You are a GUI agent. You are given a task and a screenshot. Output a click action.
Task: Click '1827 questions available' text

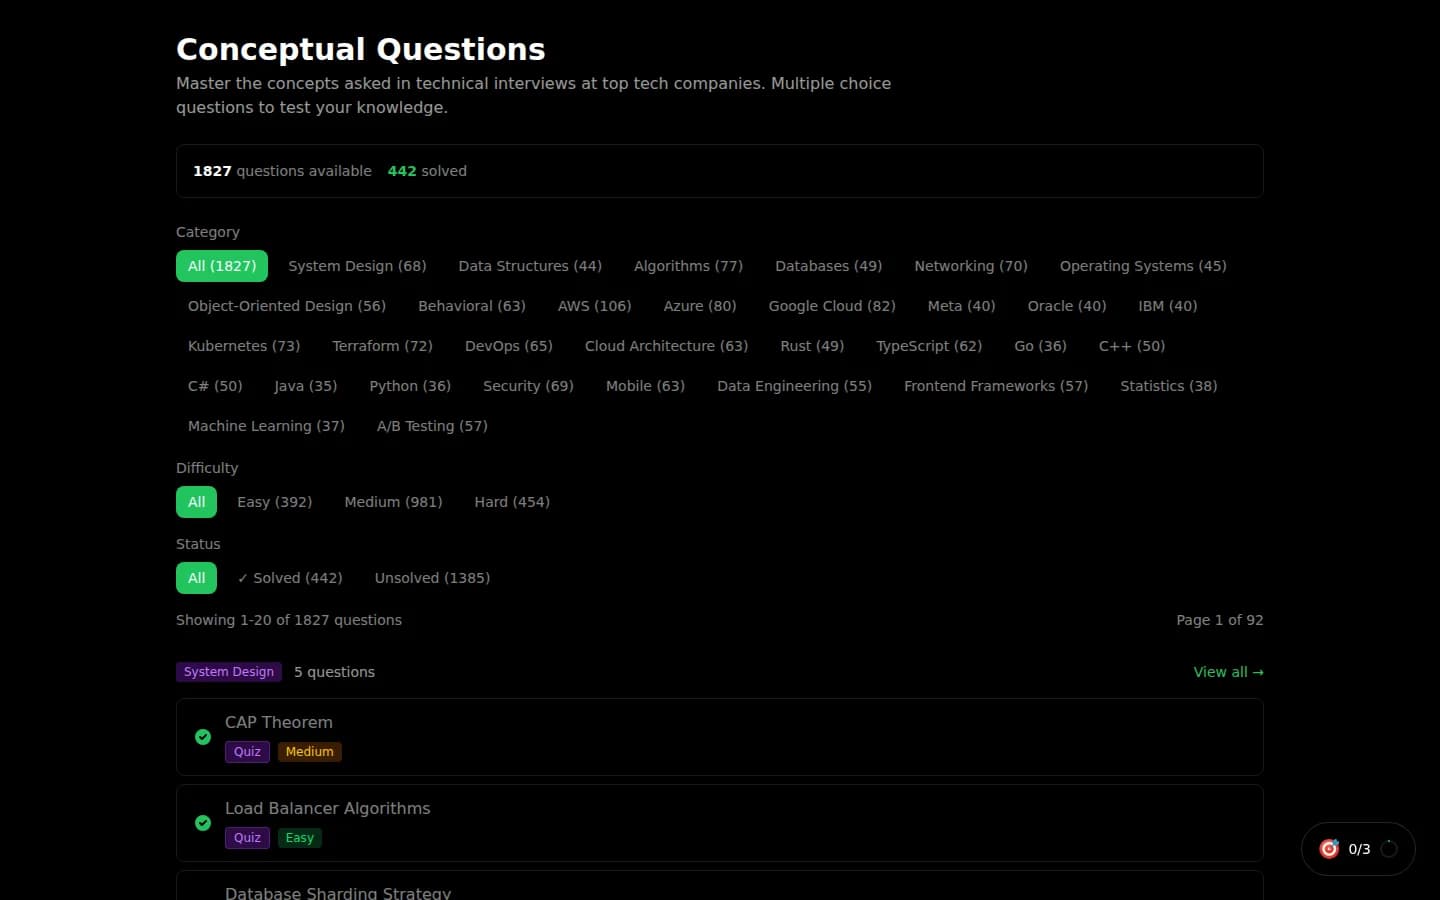(282, 171)
